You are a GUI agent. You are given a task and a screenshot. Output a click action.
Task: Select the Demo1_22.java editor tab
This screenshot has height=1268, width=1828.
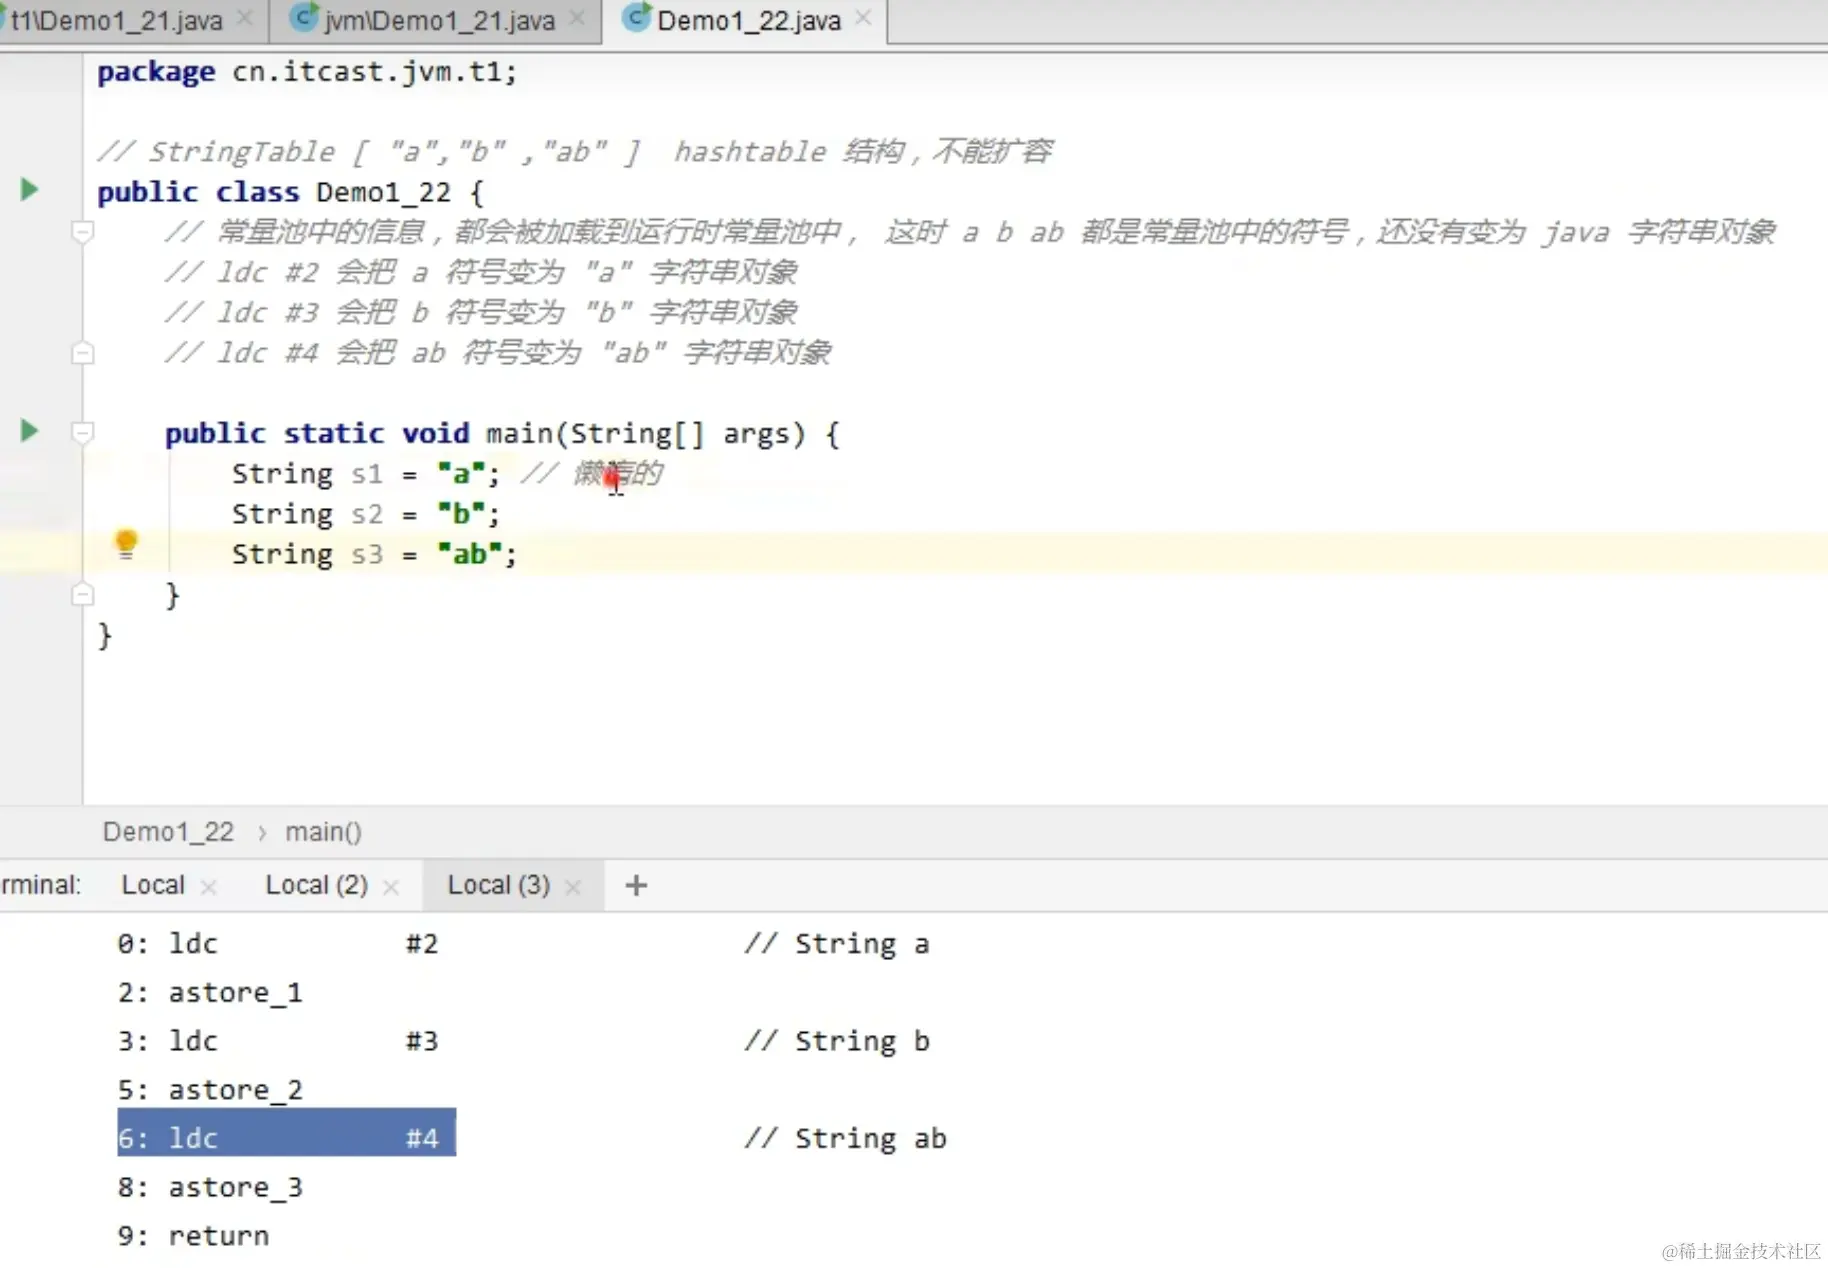(748, 21)
